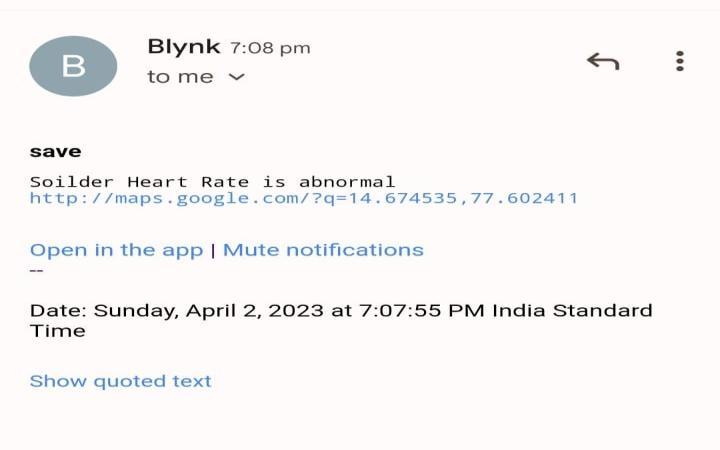Click the "--" signature separator line
Image resolution: width=720 pixels, height=450 pixels.
(37, 269)
